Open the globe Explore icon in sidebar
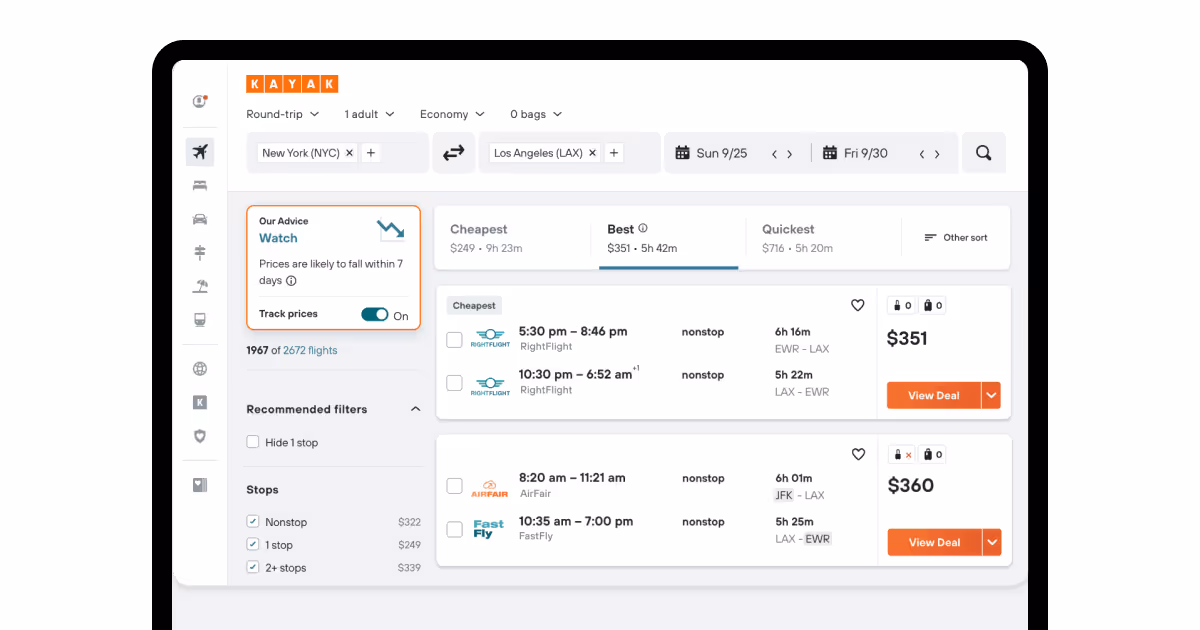 (200, 369)
